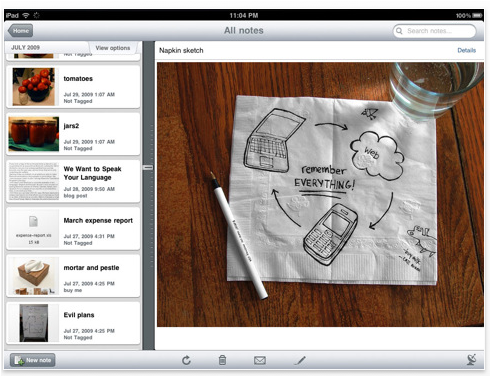The height and width of the screenshot is (377, 491).
Task: Create a New note
Action: tap(33, 360)
